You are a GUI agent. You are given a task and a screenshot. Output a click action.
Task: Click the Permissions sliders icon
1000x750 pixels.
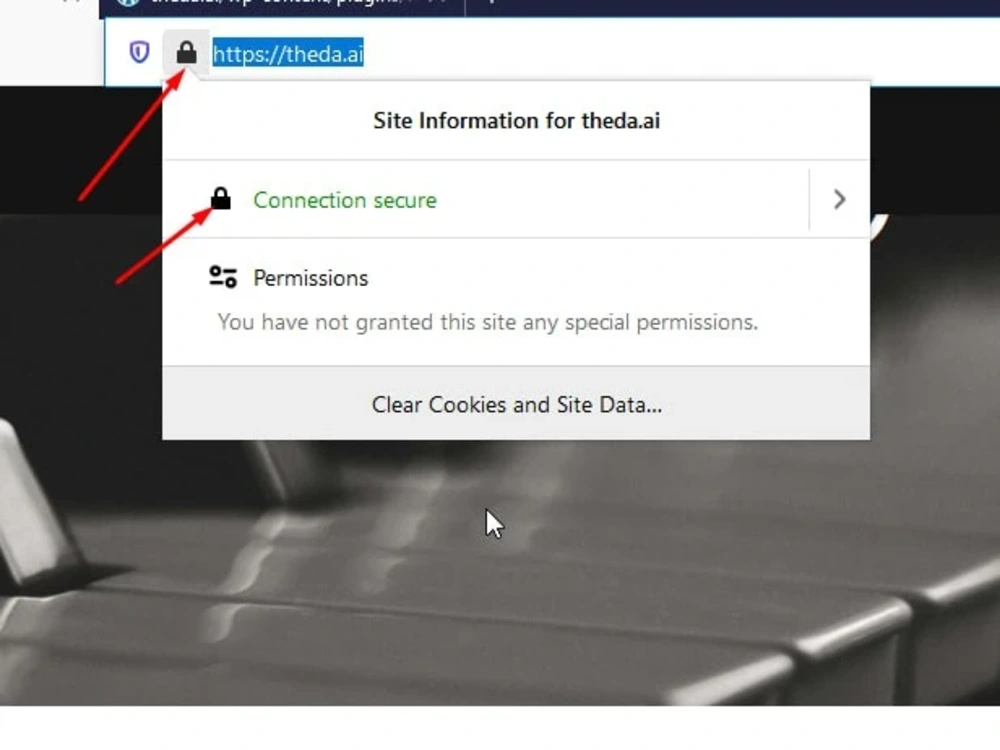(223, 277)
